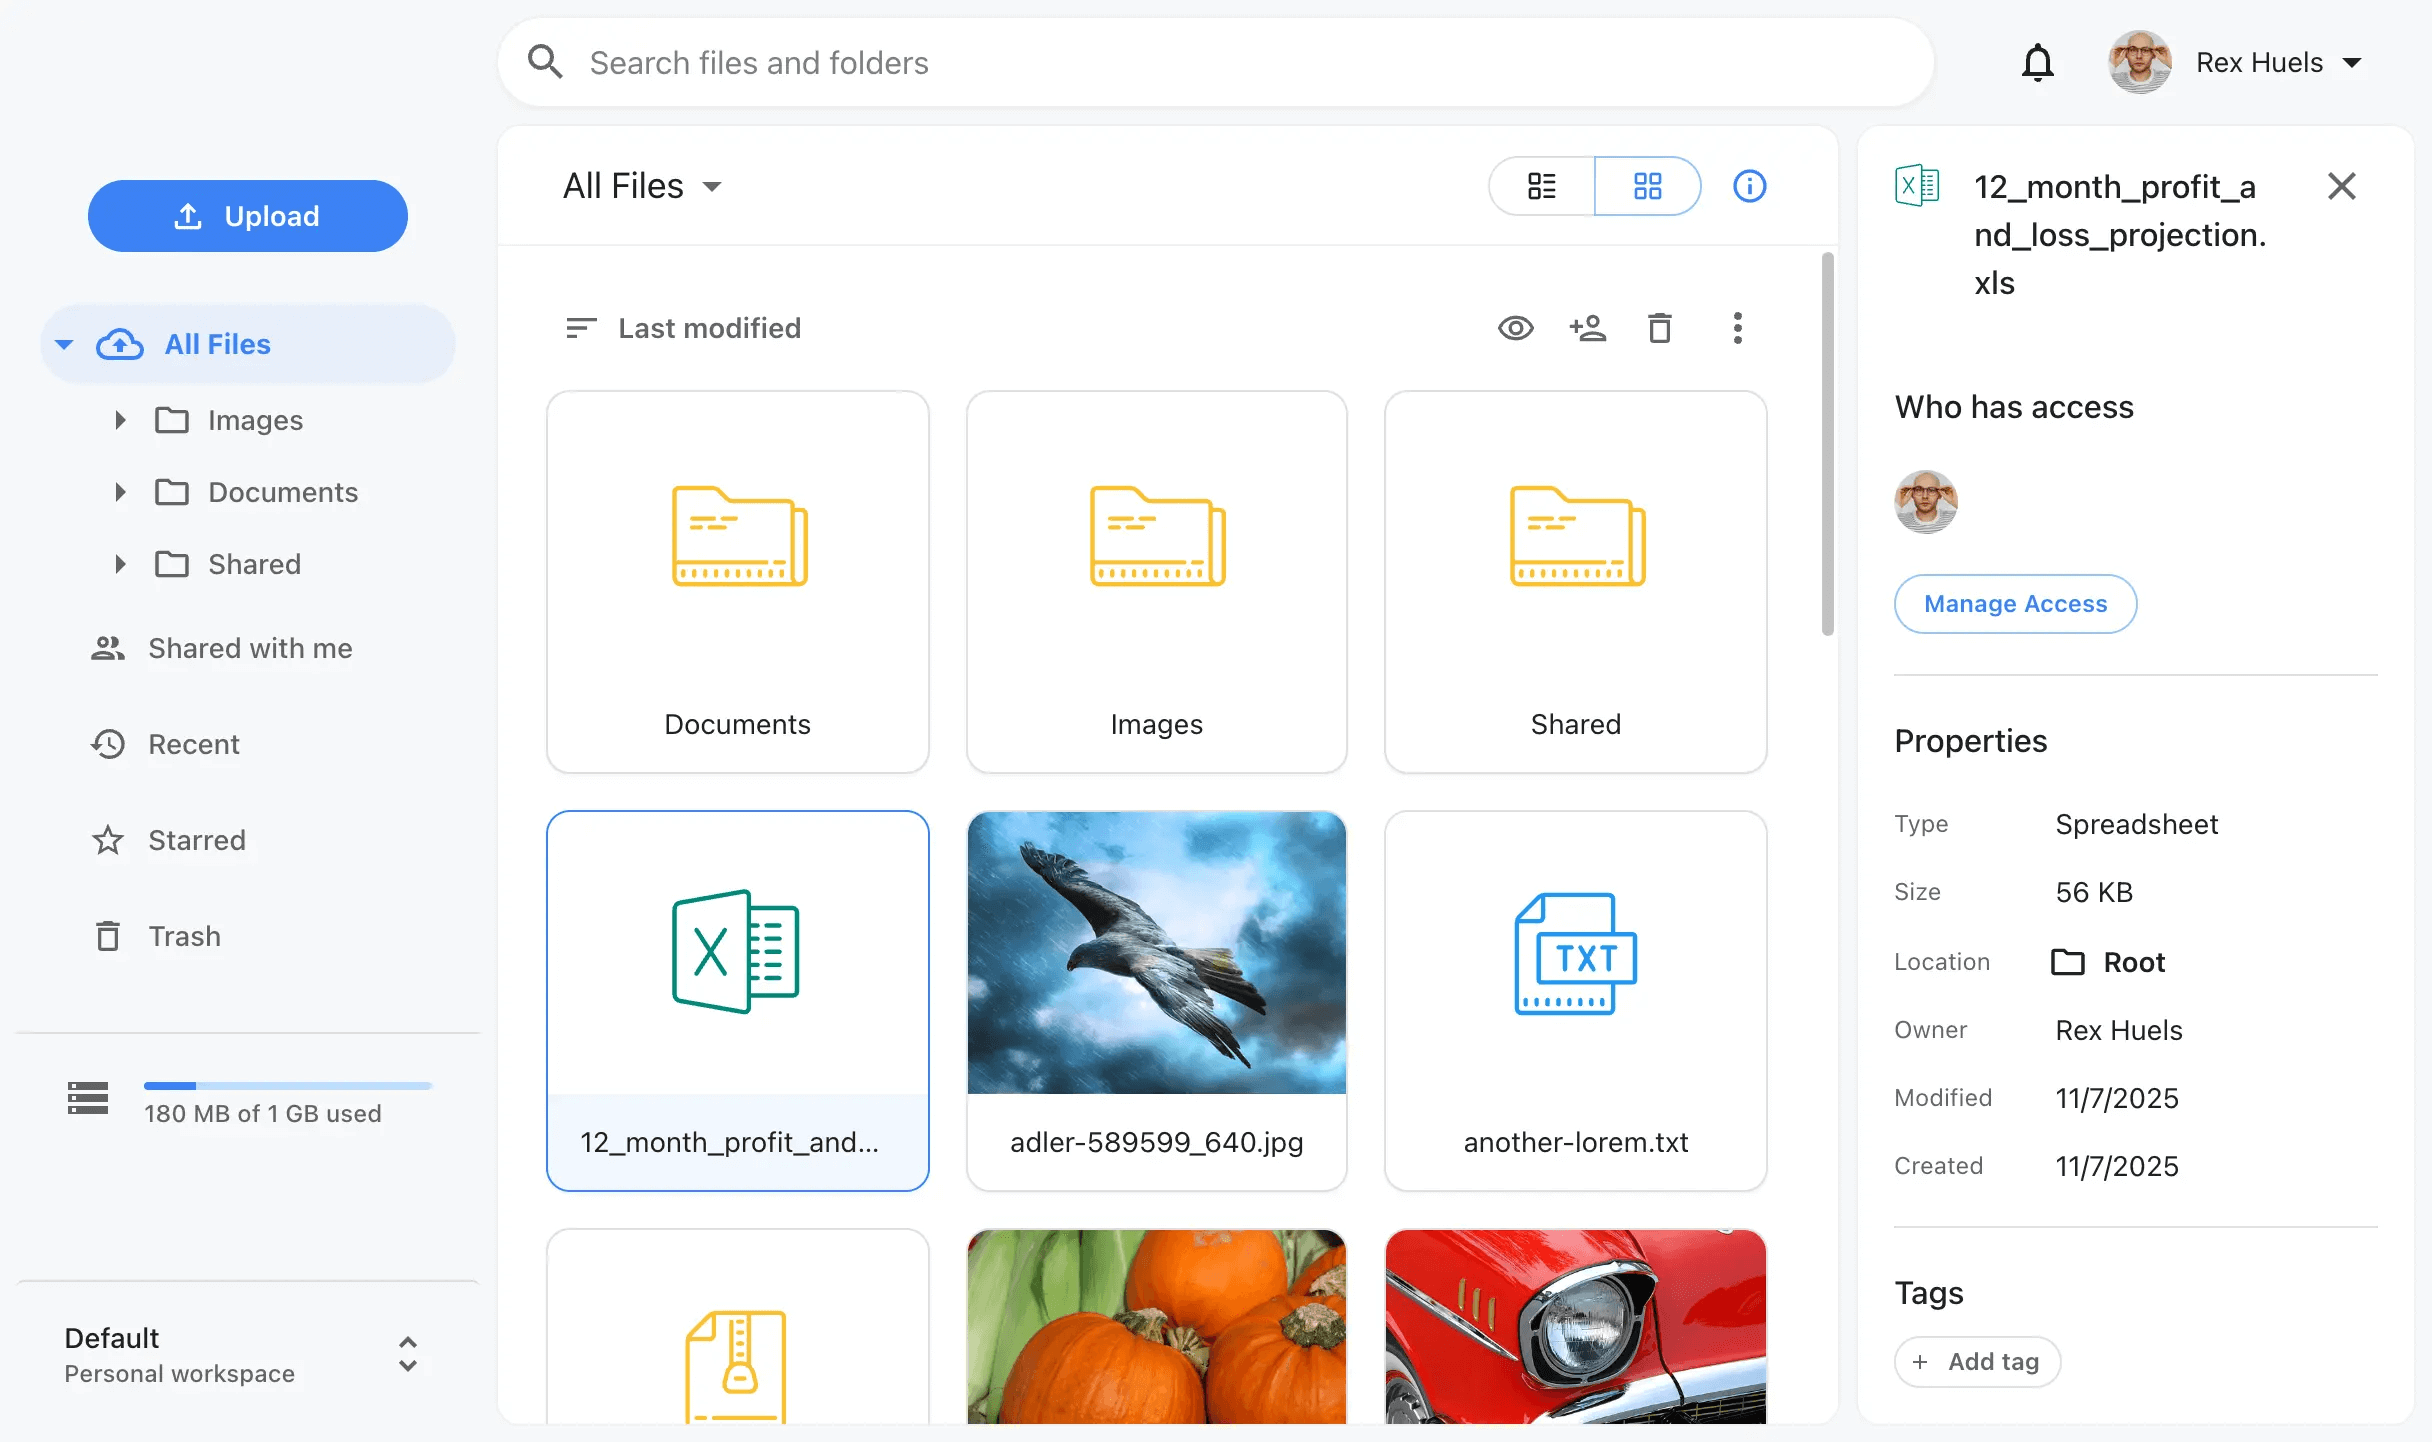
Task: Expand the Images folder in the sidebar
Action: [x=120, y=420]
